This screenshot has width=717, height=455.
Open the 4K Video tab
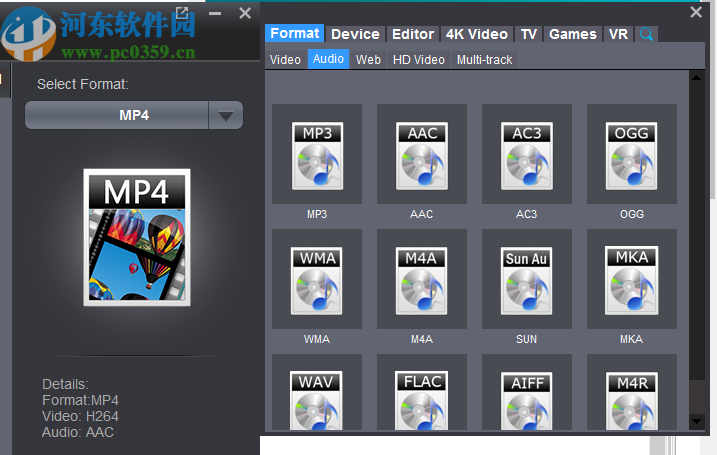(x=476, y=34)
